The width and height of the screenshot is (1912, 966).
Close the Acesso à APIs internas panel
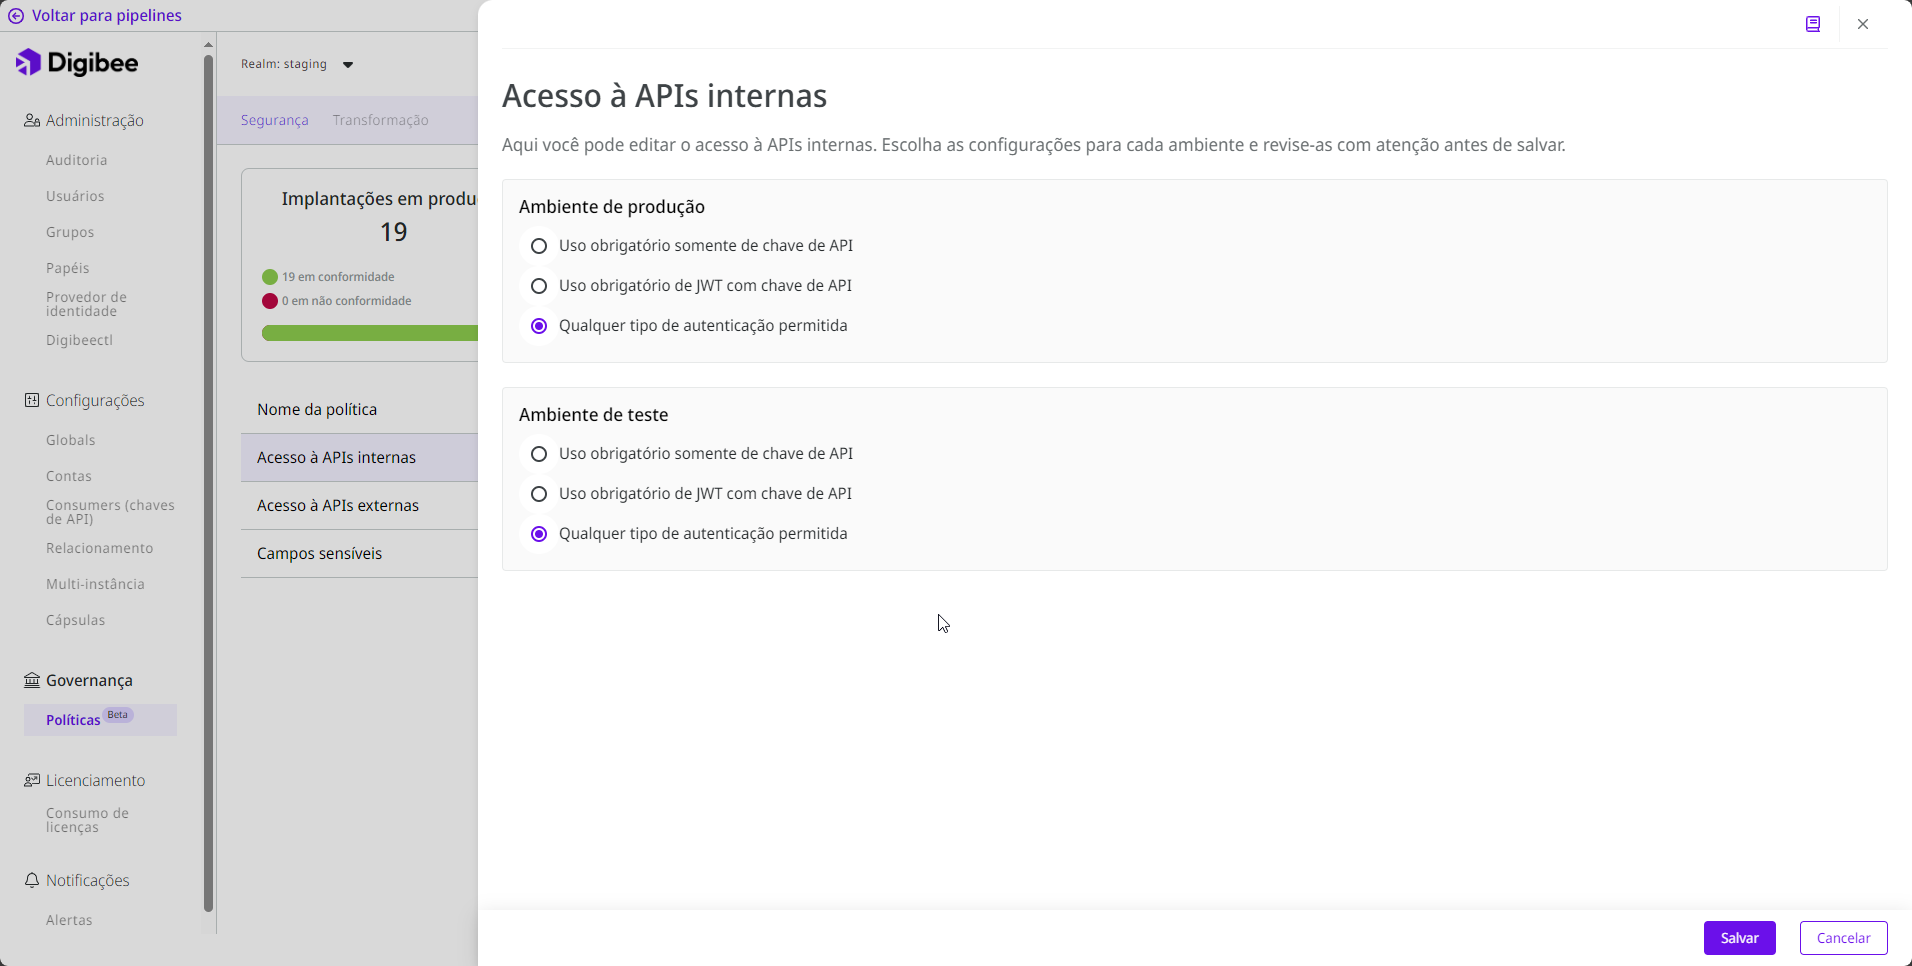pos(1862,24)
